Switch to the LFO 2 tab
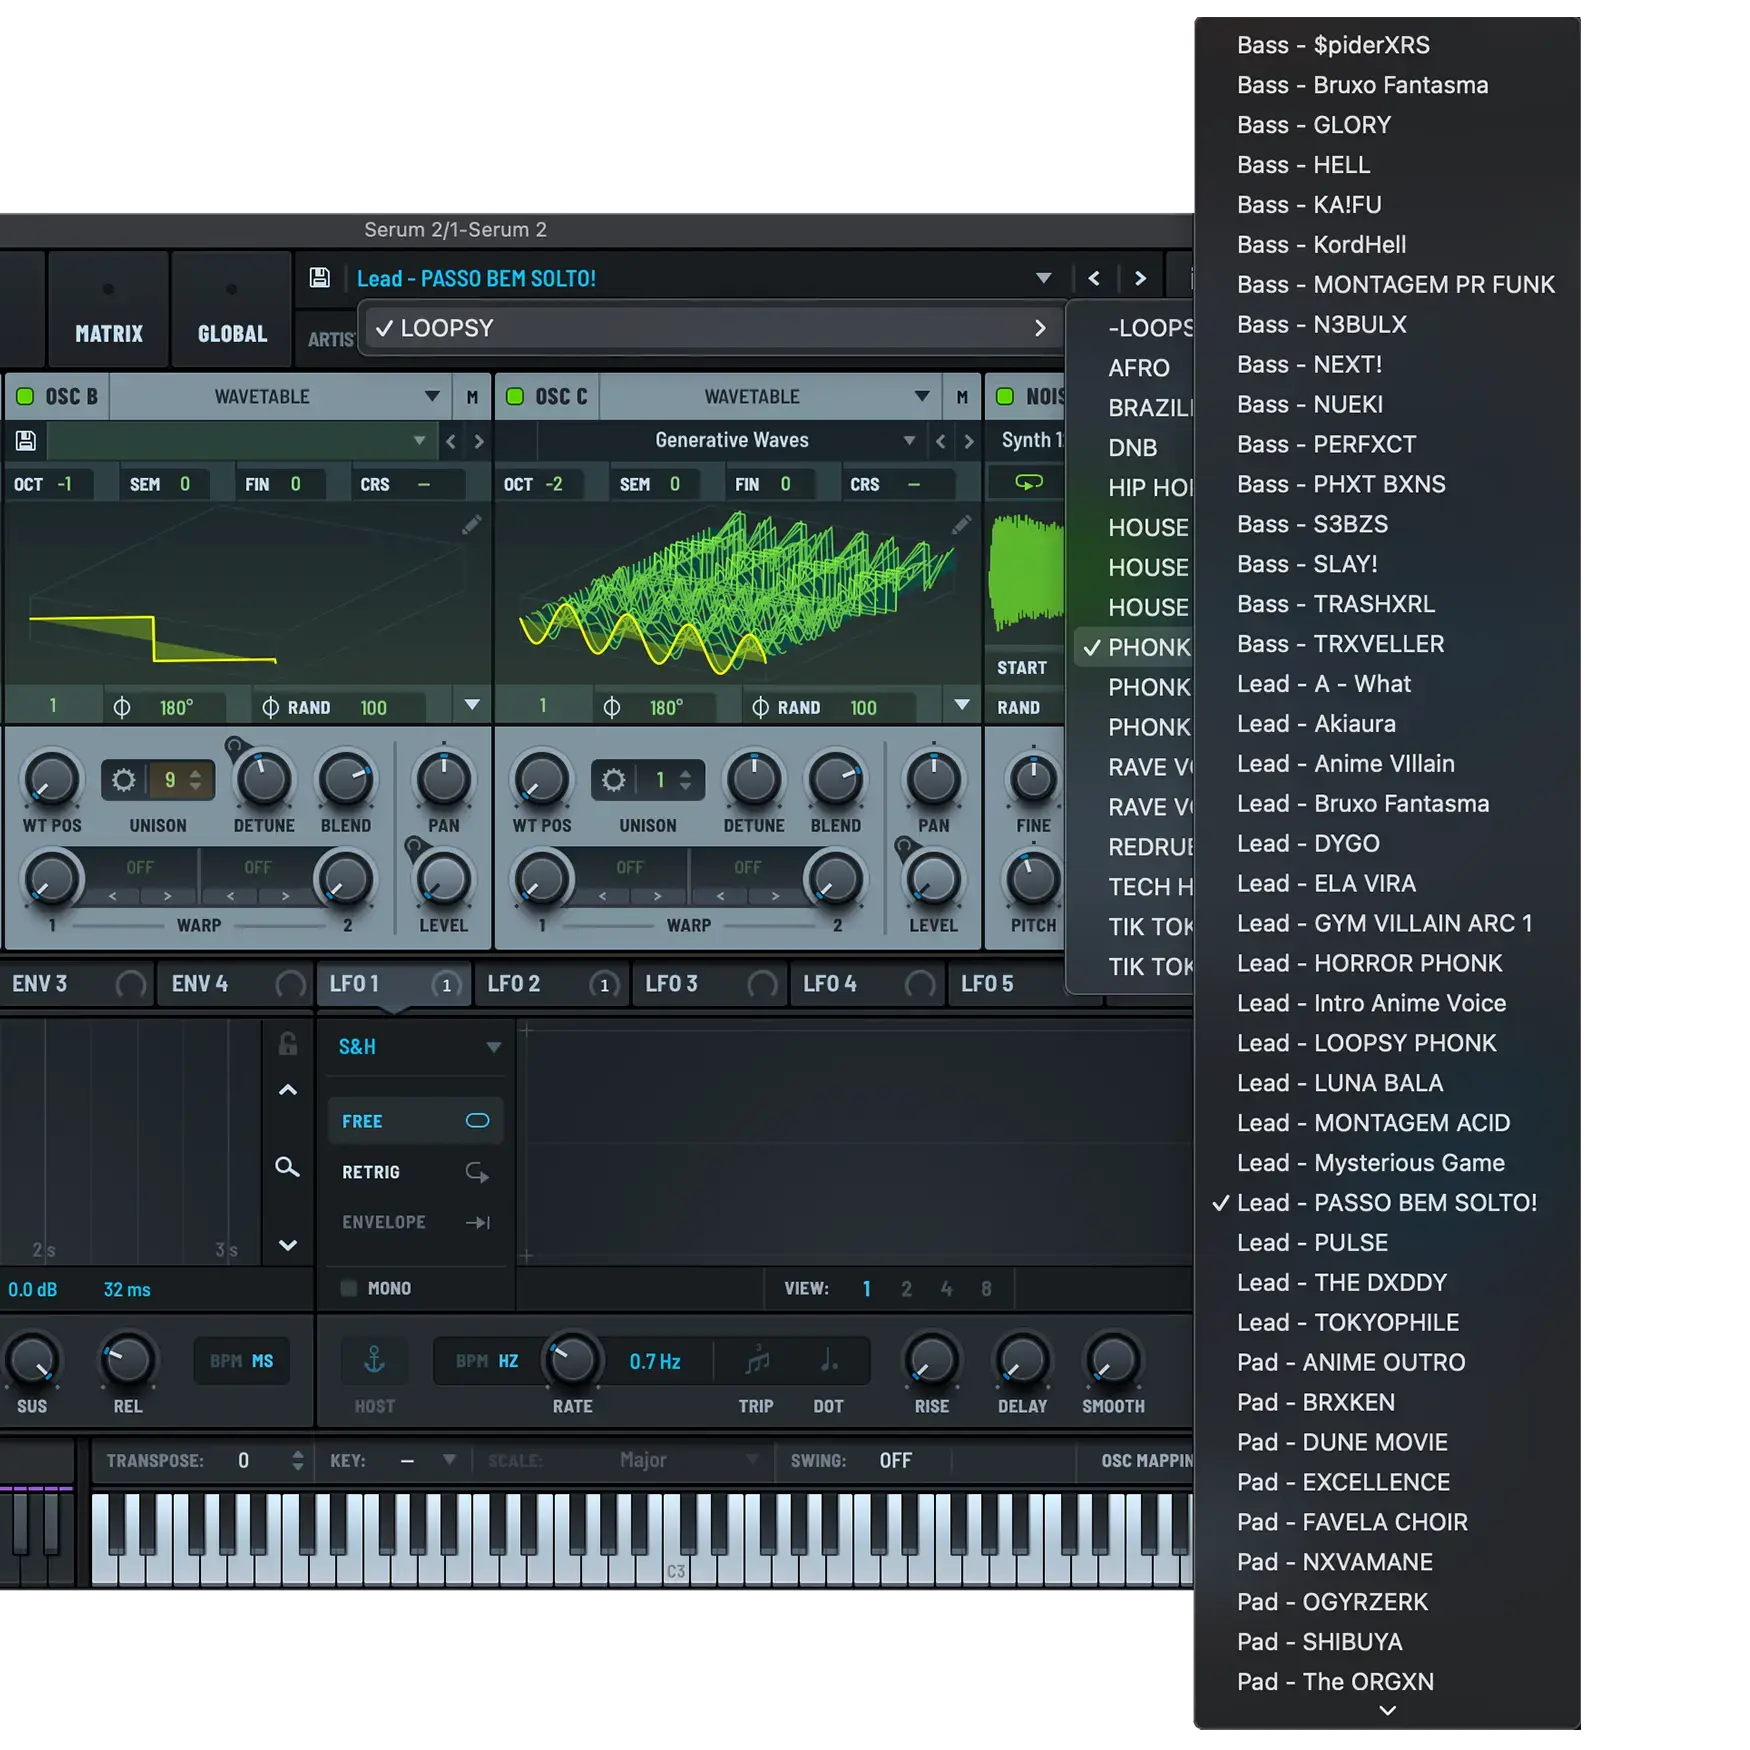This screenshot has height=1750, width=1750. (514, 984)
